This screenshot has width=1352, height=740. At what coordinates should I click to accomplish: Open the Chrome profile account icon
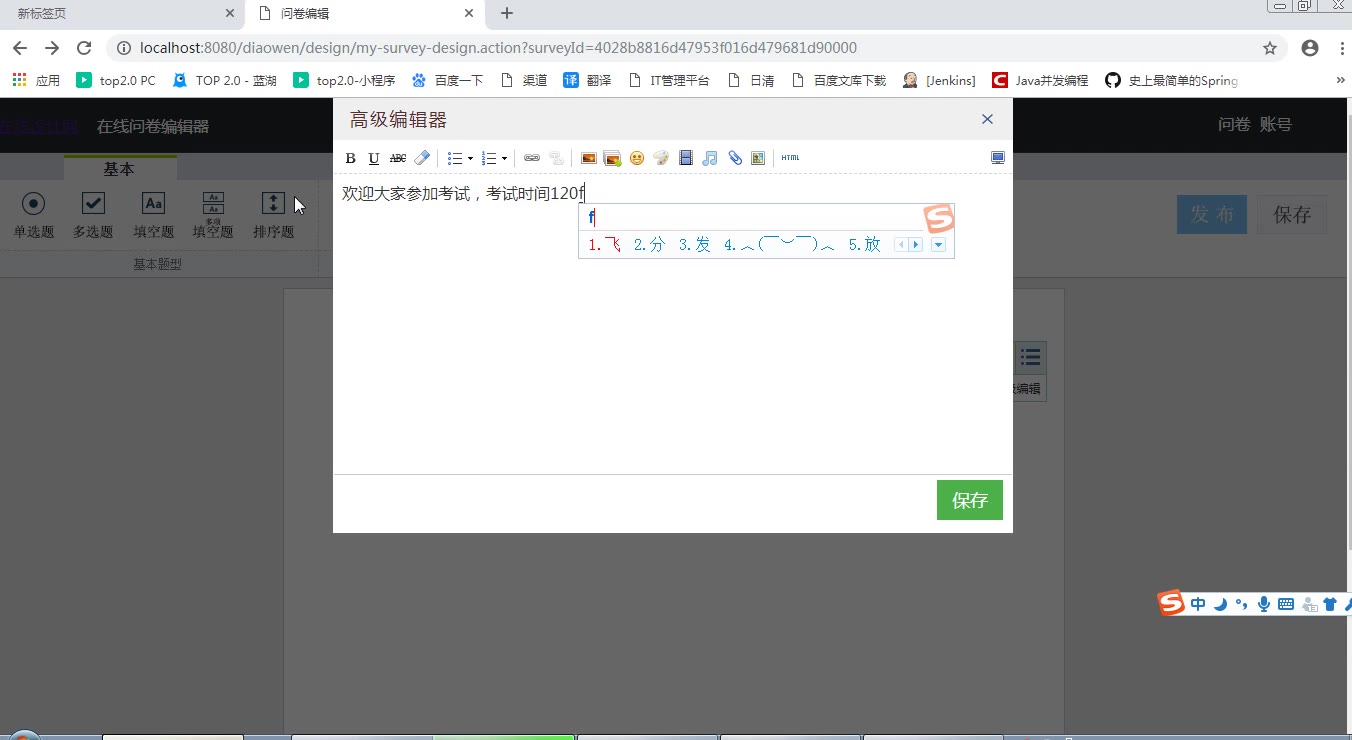point(1310,48)
